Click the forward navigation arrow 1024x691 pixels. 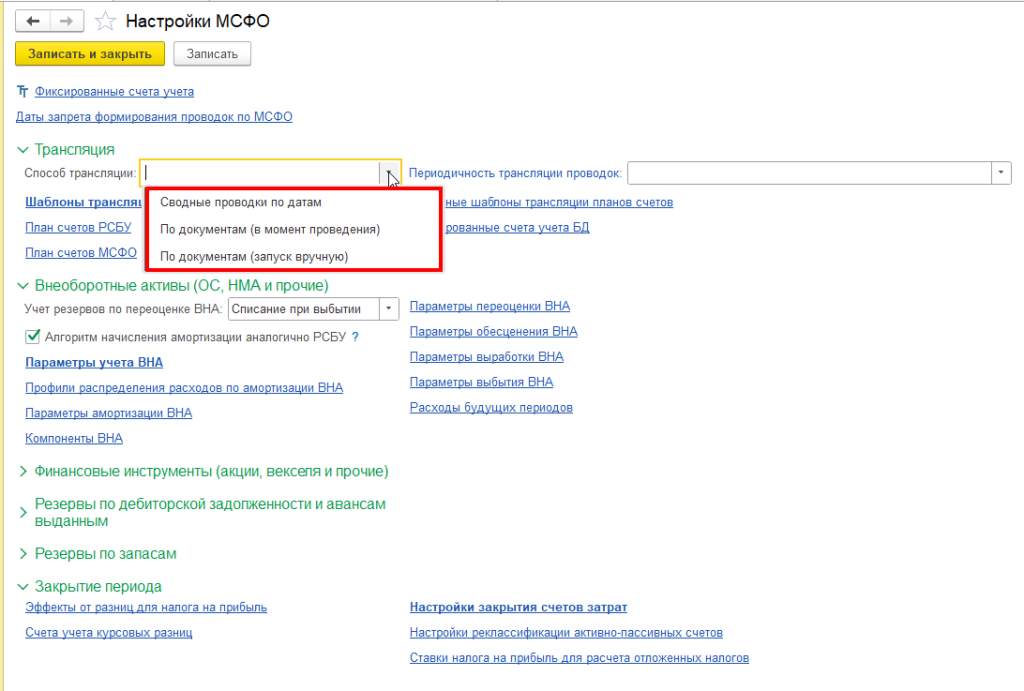67,21
